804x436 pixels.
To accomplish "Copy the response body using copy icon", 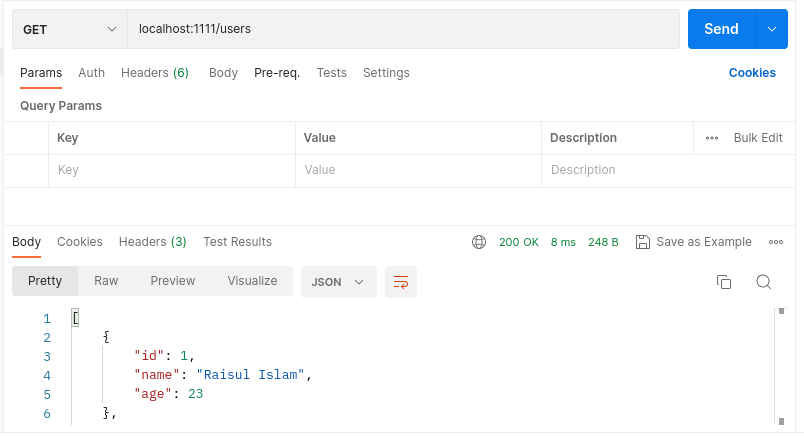I will pyautogui.click(x=725, y=282).
